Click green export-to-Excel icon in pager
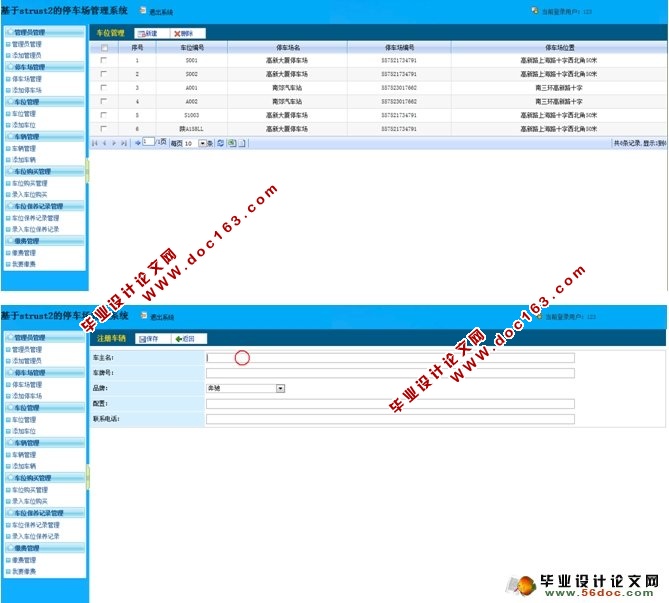669x603 pixels. [231, 143]
